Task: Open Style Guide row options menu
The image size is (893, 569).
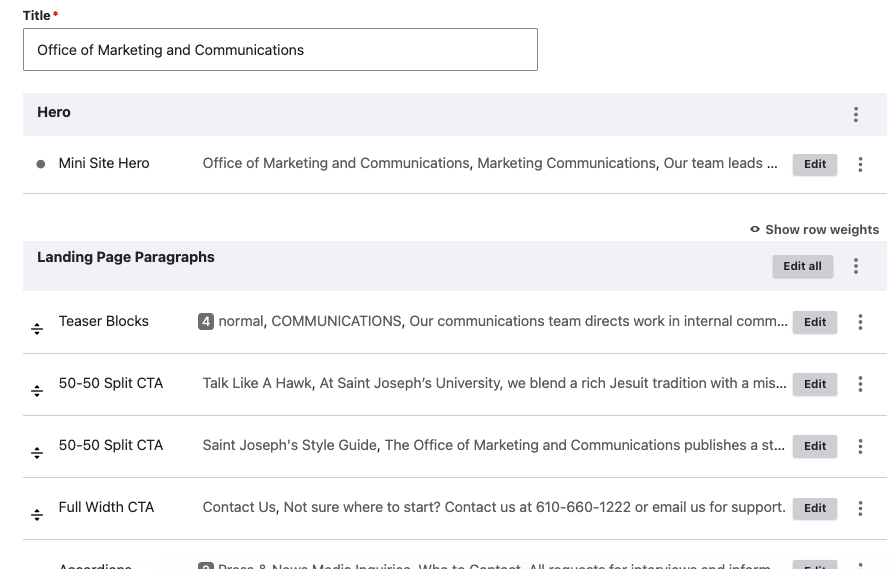Action: click(860, 446)
